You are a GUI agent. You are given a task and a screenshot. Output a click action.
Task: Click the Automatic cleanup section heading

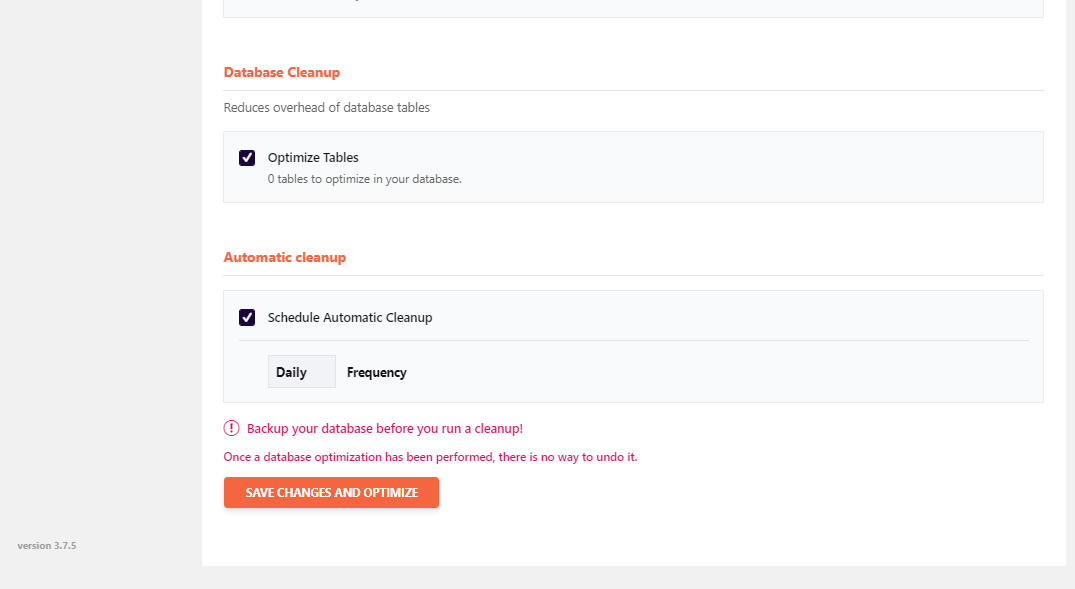285,258
